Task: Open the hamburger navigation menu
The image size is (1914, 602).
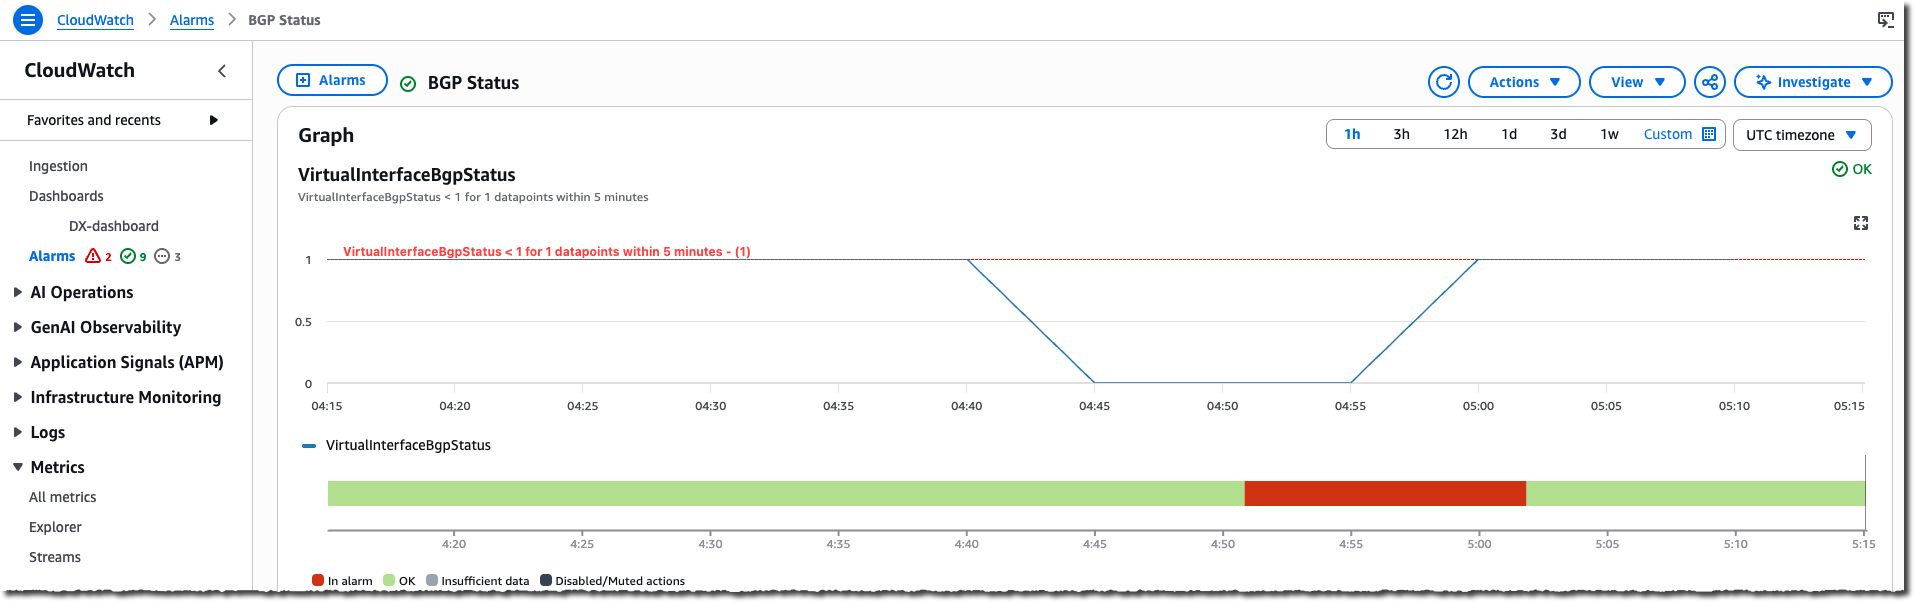Action: [x=28, y=19]
